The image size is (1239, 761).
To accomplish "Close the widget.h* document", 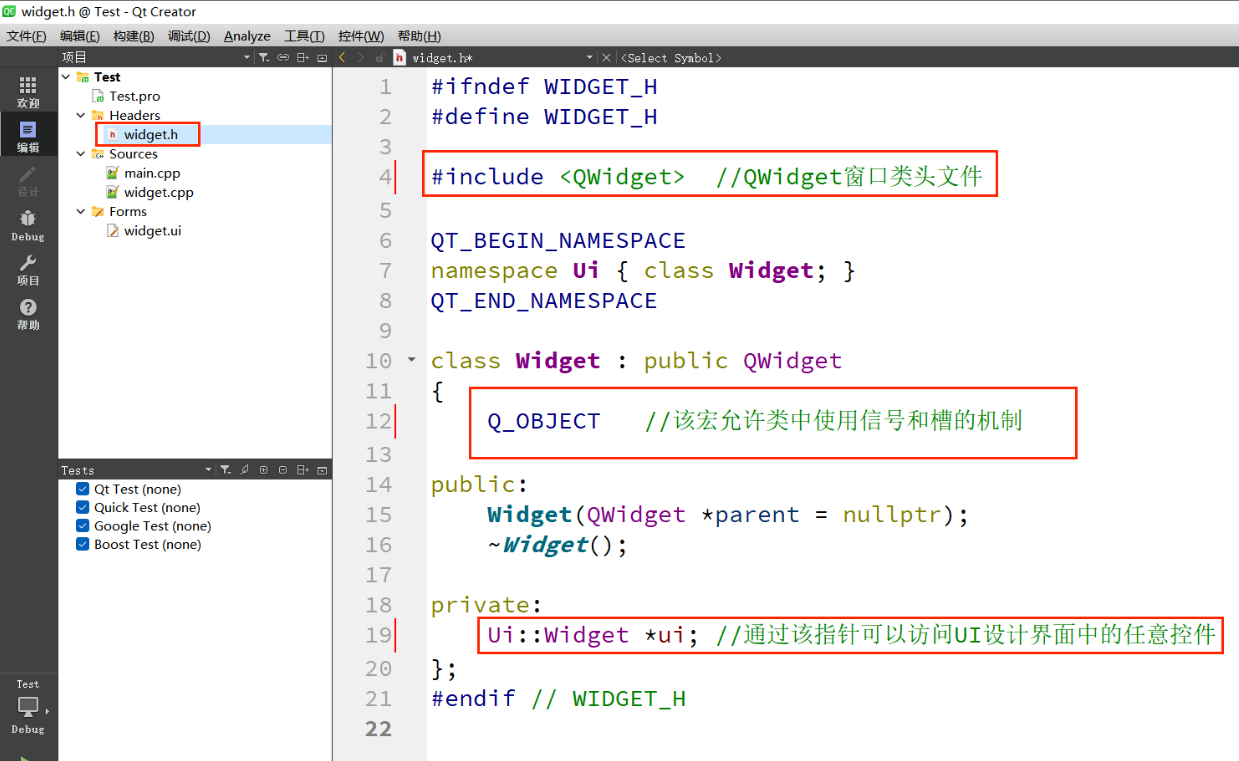I will click(x=607, y=58).
